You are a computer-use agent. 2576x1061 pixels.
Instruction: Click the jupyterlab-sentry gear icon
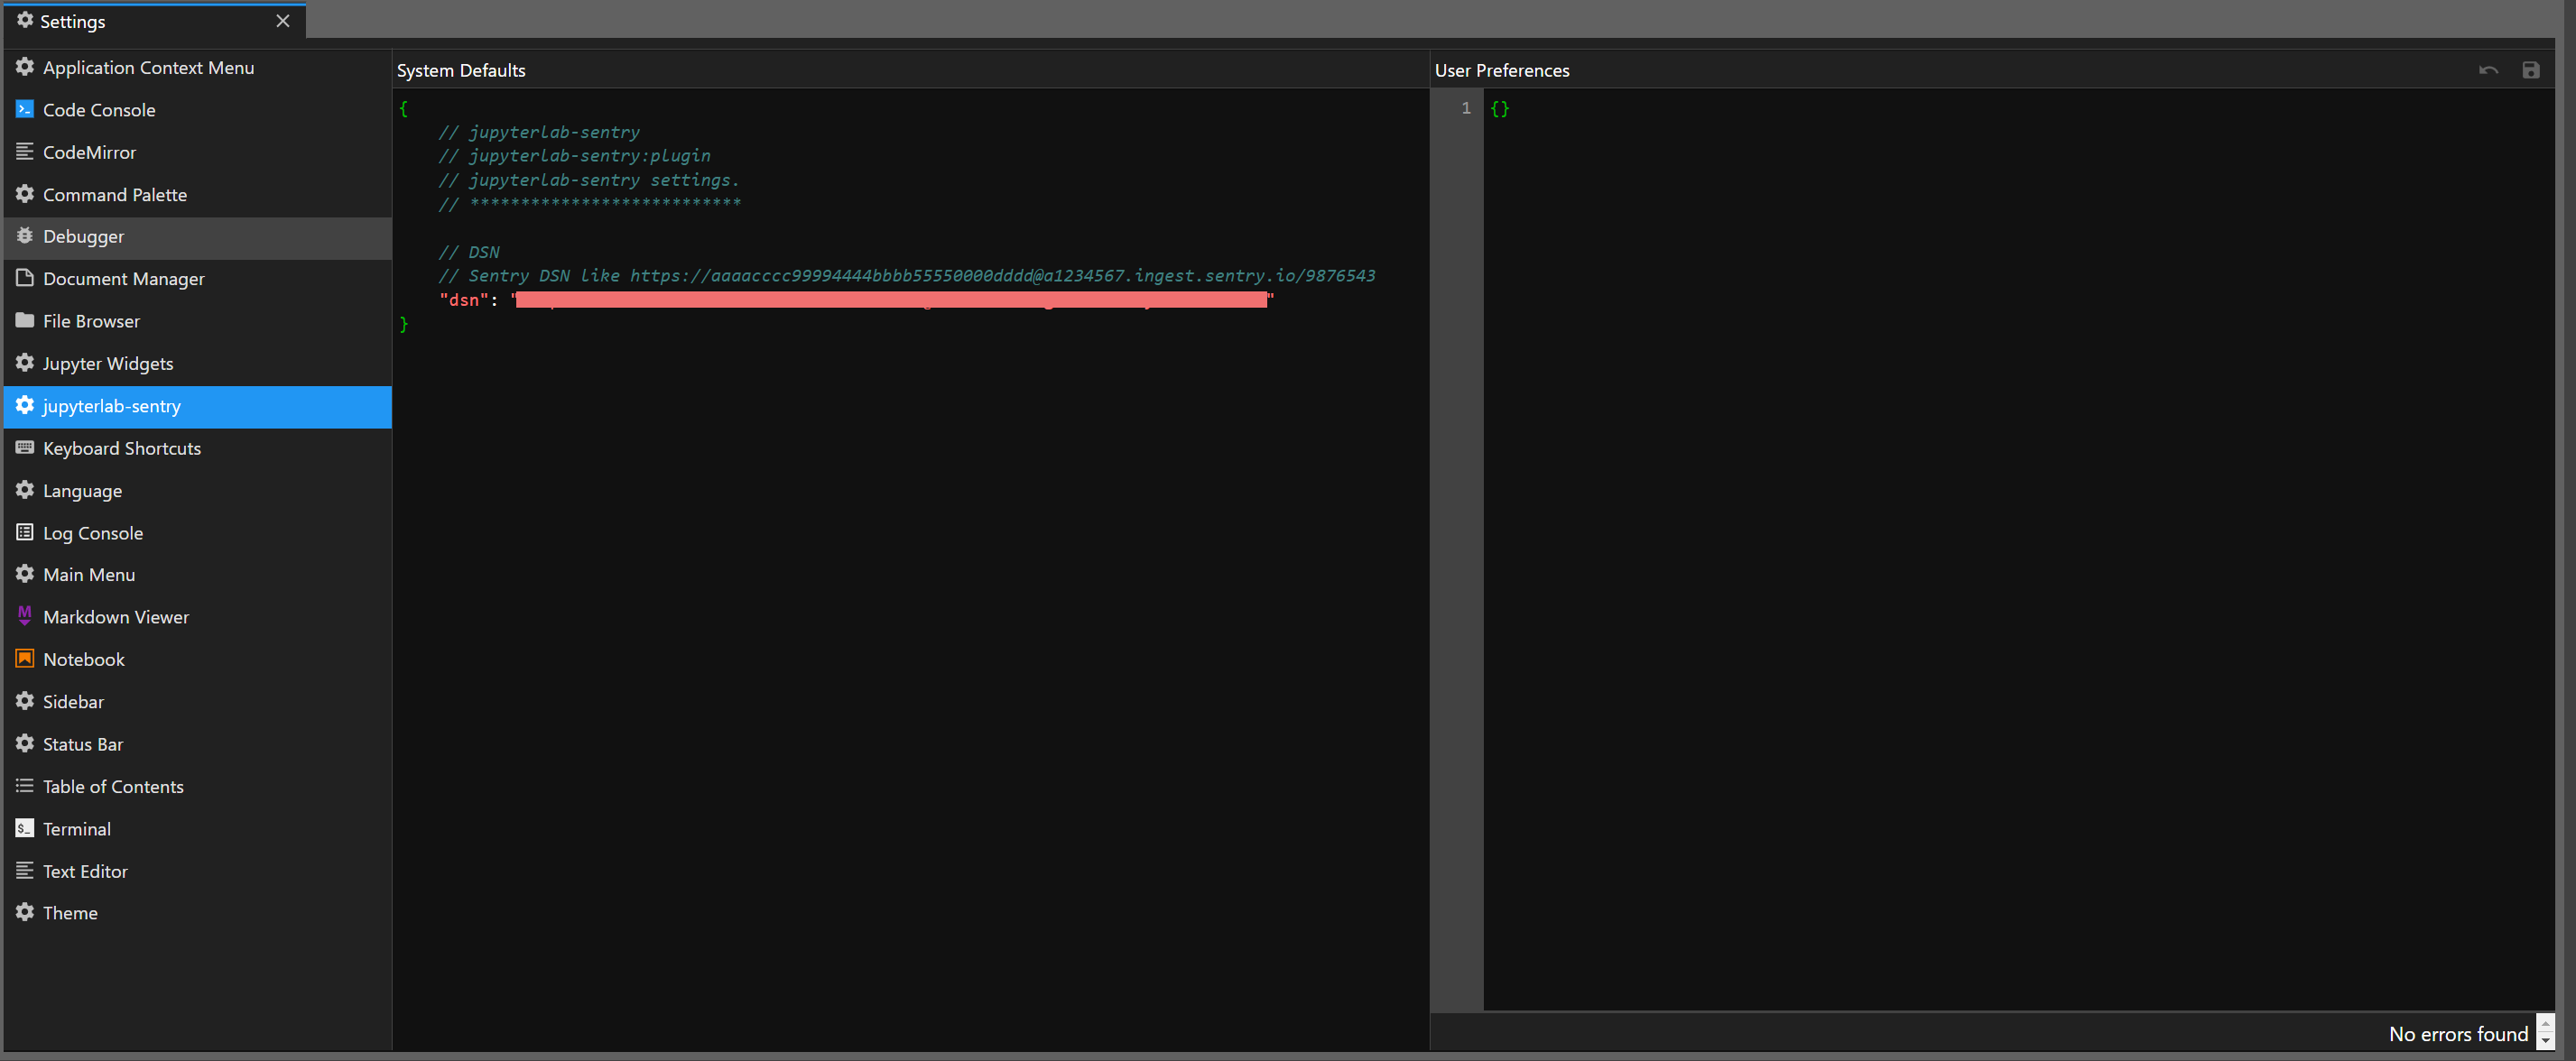(25, 405)
